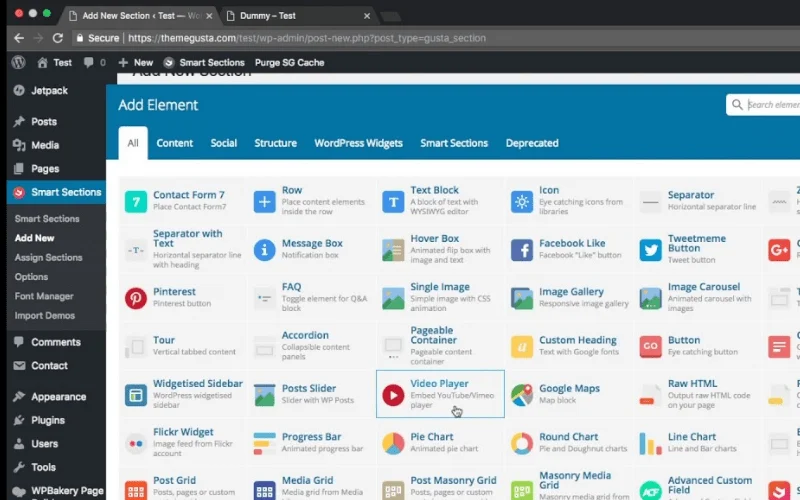The height and width of the screenshot is (500, 800).
Task: Open the Options submenu link
Action: (x=31, y=277)
